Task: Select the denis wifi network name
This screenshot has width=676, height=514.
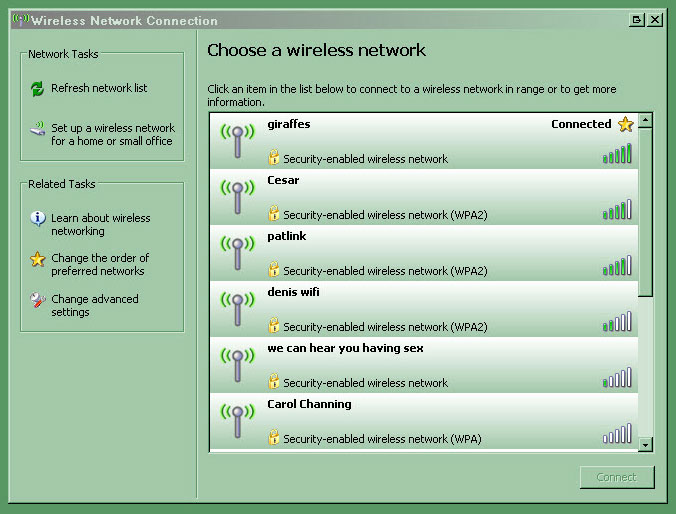Action: 293,292
